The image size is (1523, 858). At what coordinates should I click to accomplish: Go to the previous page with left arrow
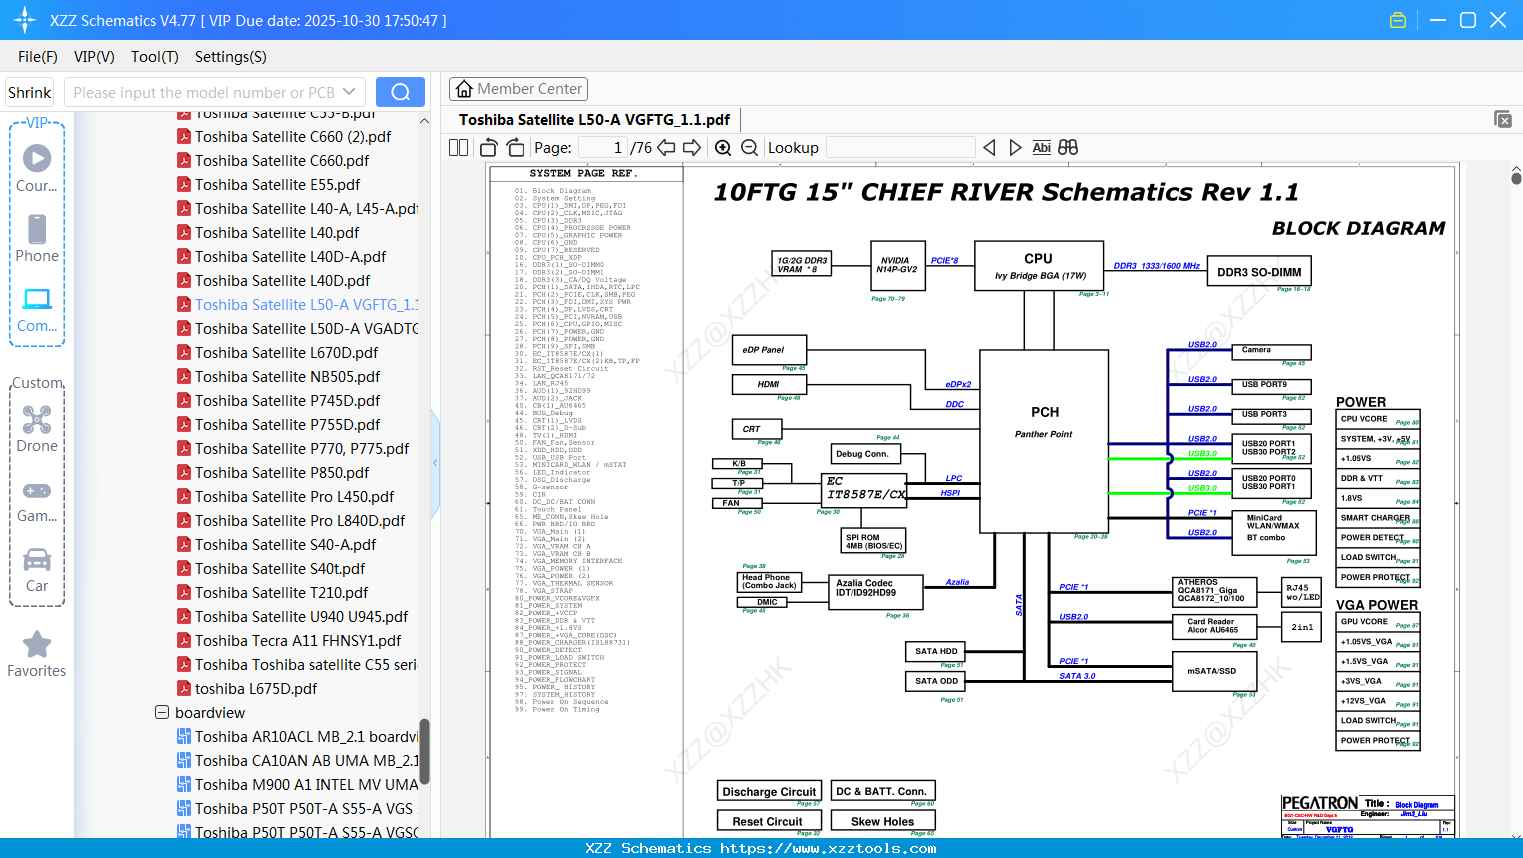coord(666,148)
